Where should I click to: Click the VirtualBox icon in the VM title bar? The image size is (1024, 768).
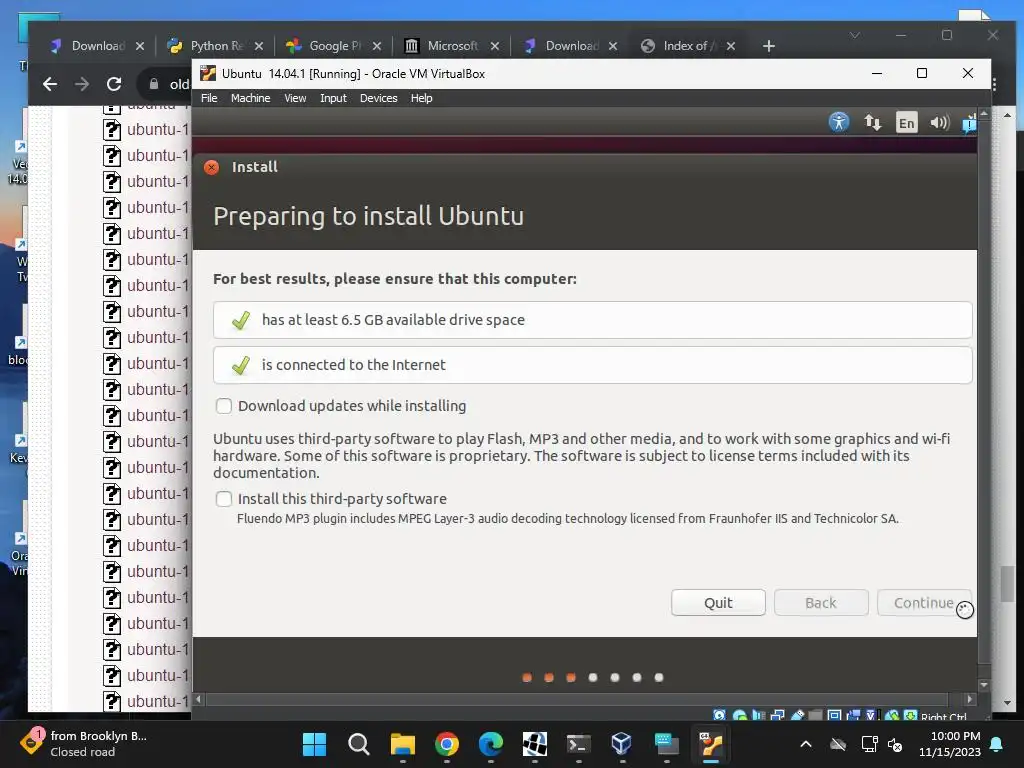tap(208, 73)
